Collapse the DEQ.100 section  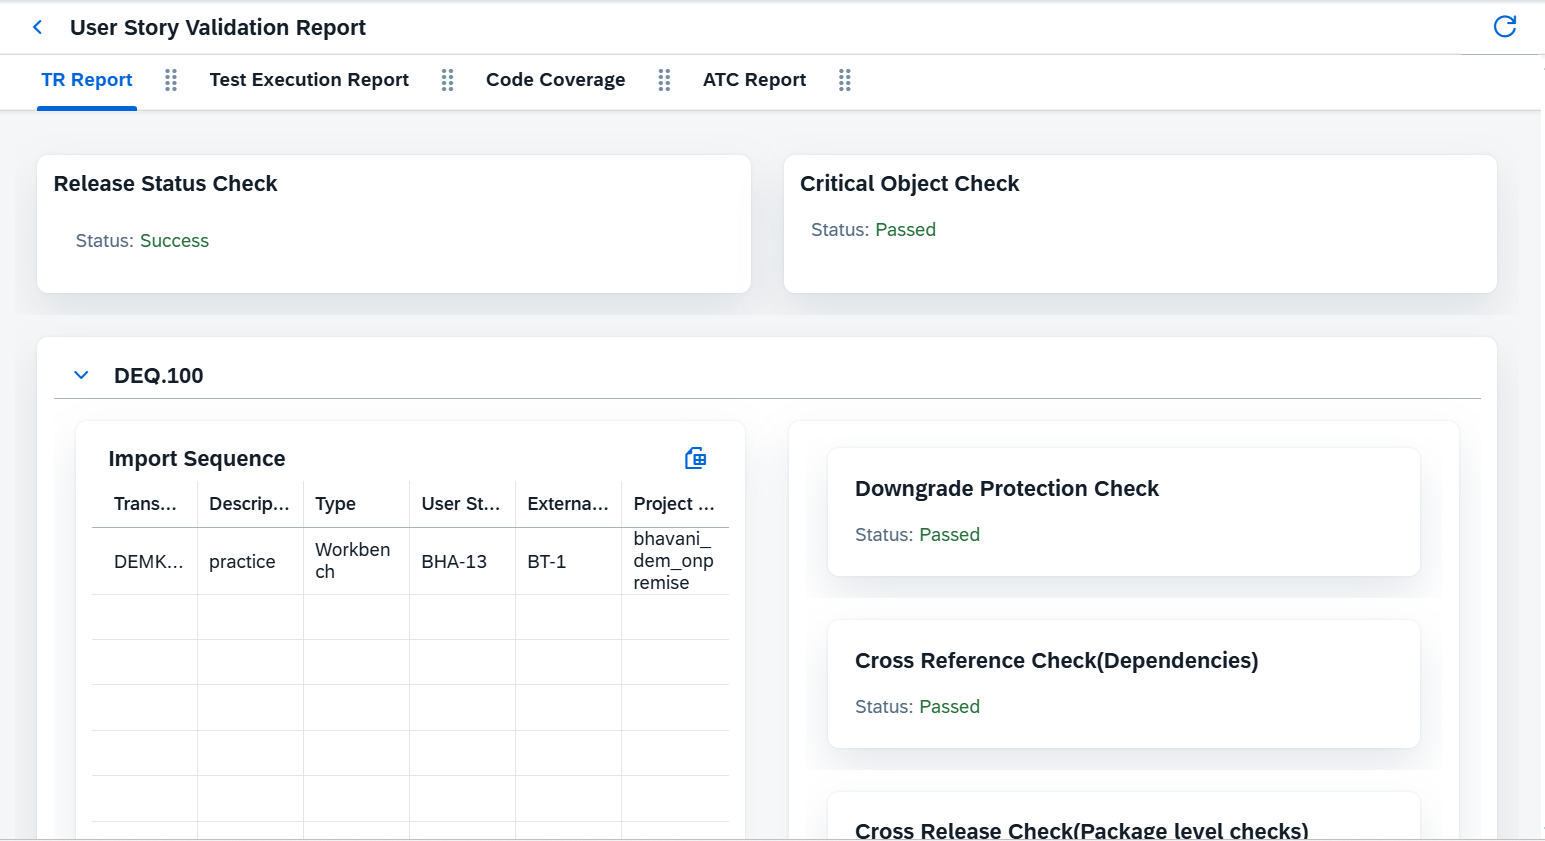pos(82,375)
